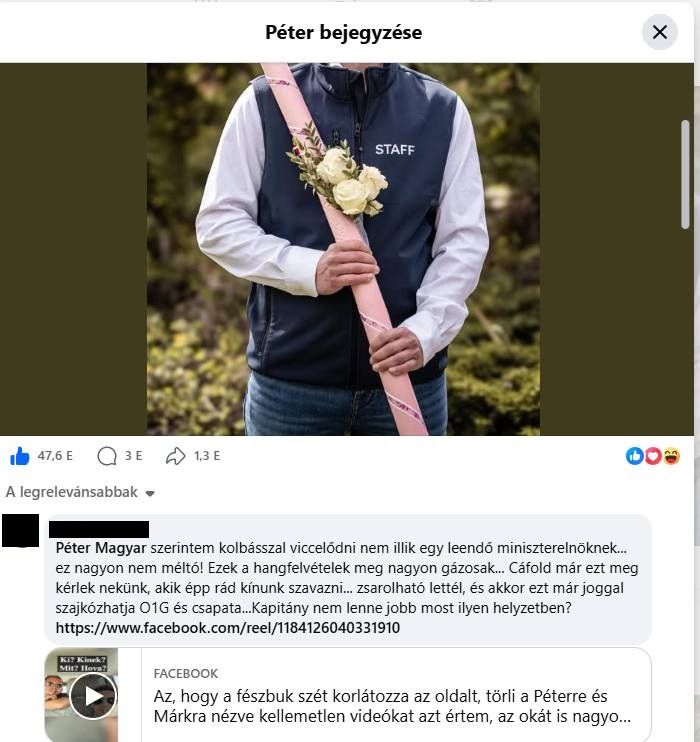Open the facebook.com/reel link in comment
700x742 pixels.
point(228,628)
